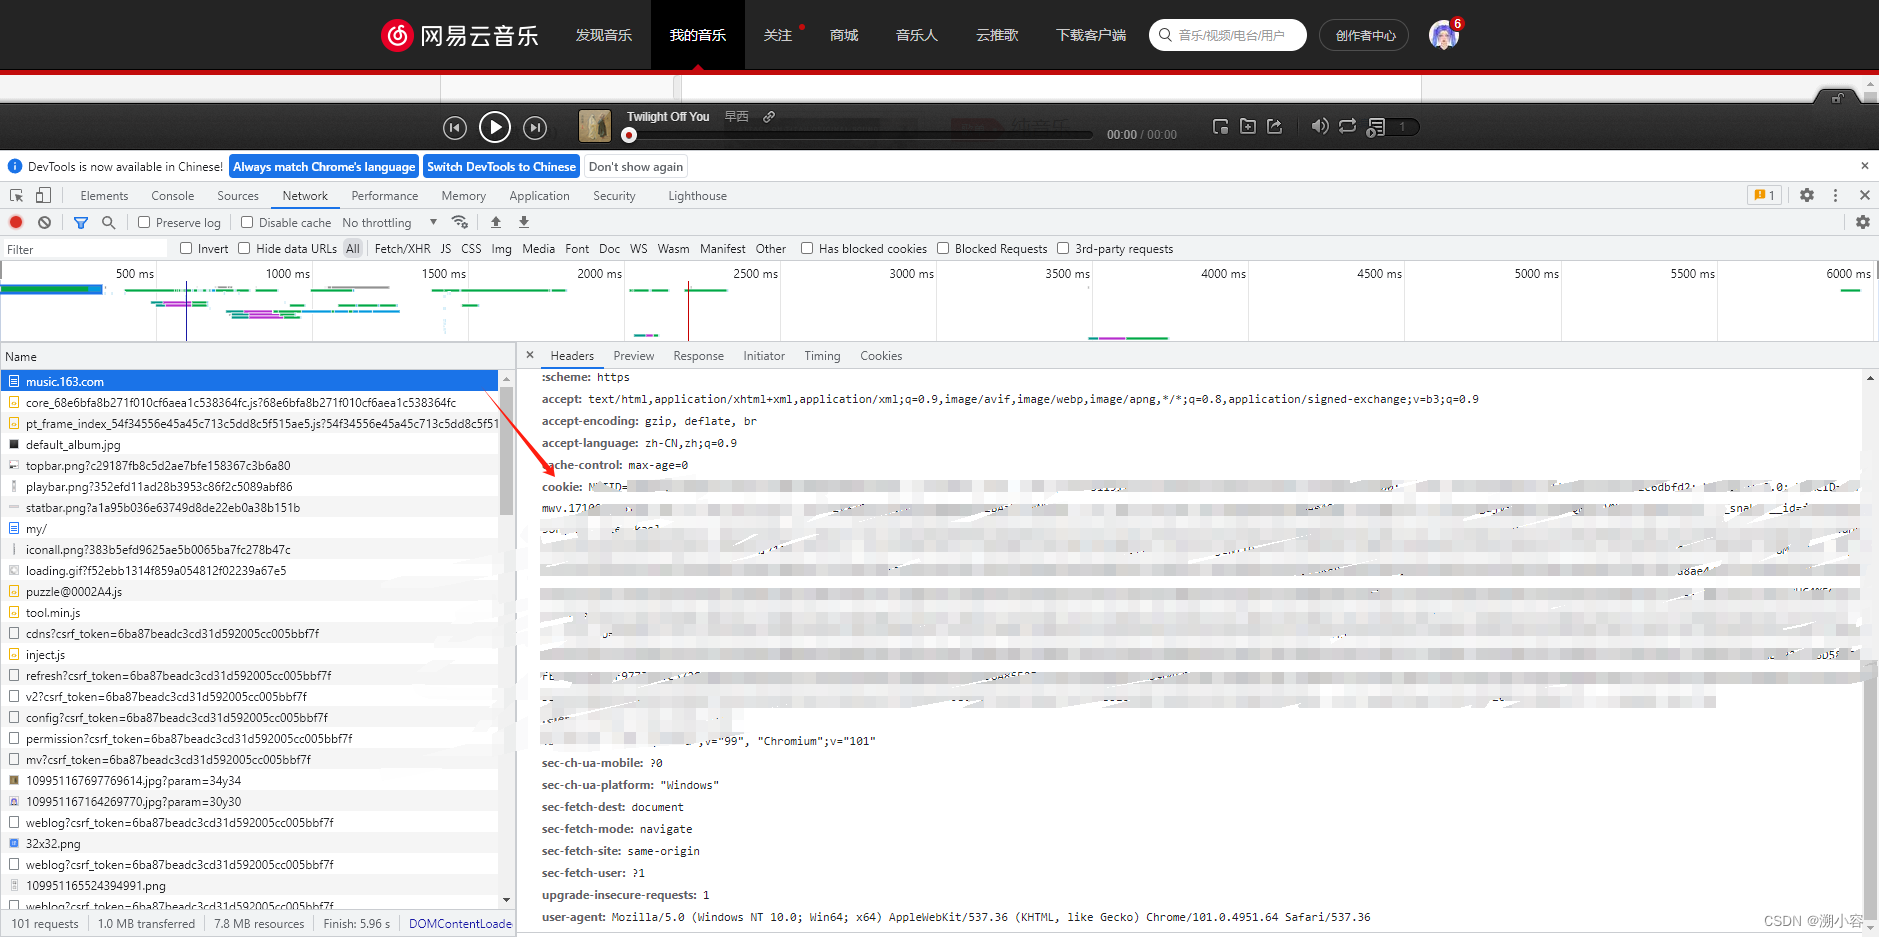Toggle the device toolbar icon
Screen dimensions: 1879x937
pos(43,195)
